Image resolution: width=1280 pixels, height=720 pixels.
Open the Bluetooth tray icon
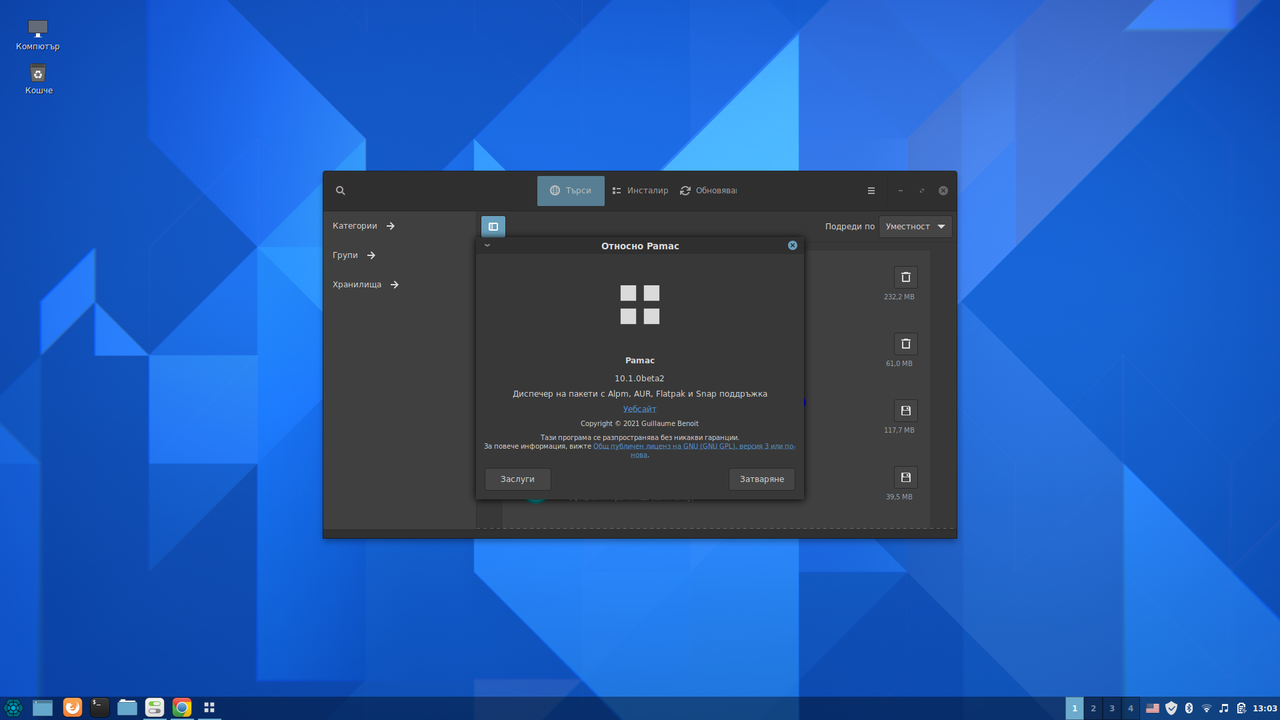click(1189, 708)
